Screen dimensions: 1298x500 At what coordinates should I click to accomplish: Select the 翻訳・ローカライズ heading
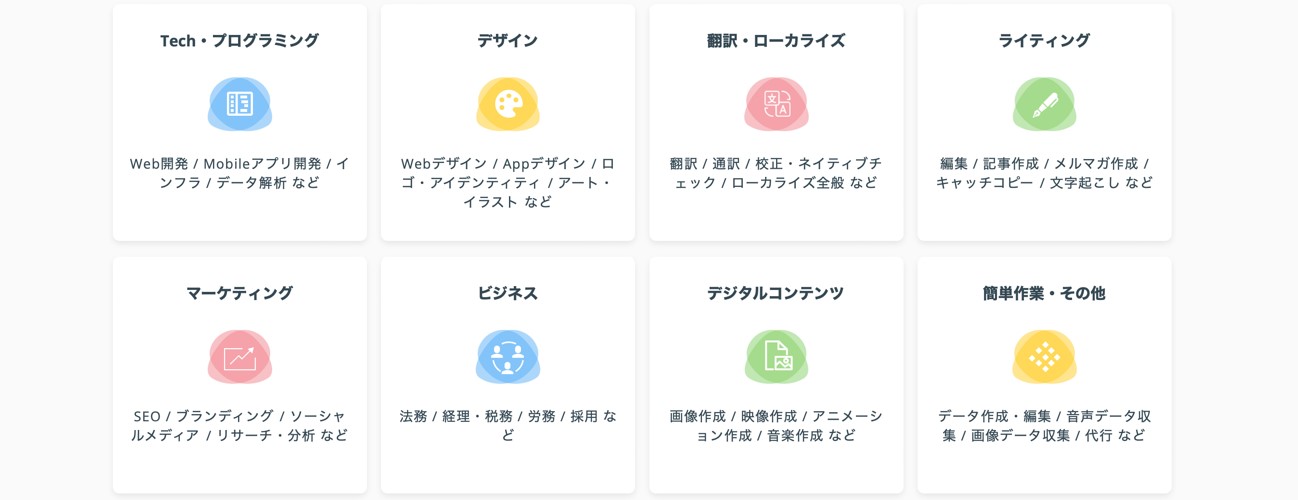(x=776, y=41)
